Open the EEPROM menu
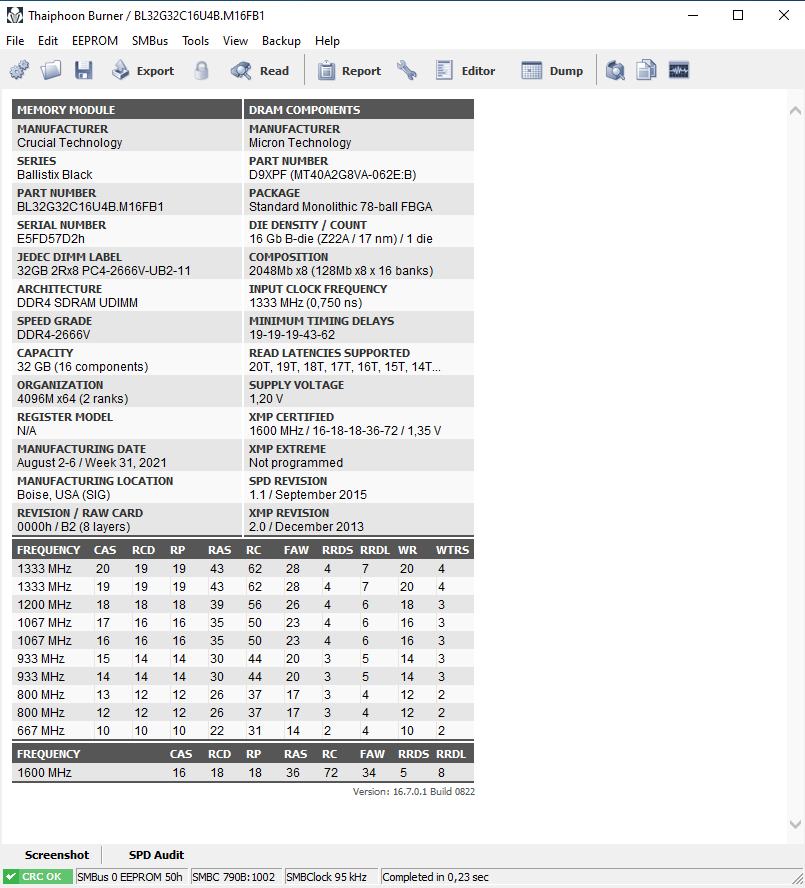Screen dimensions: 805x888 95,41
